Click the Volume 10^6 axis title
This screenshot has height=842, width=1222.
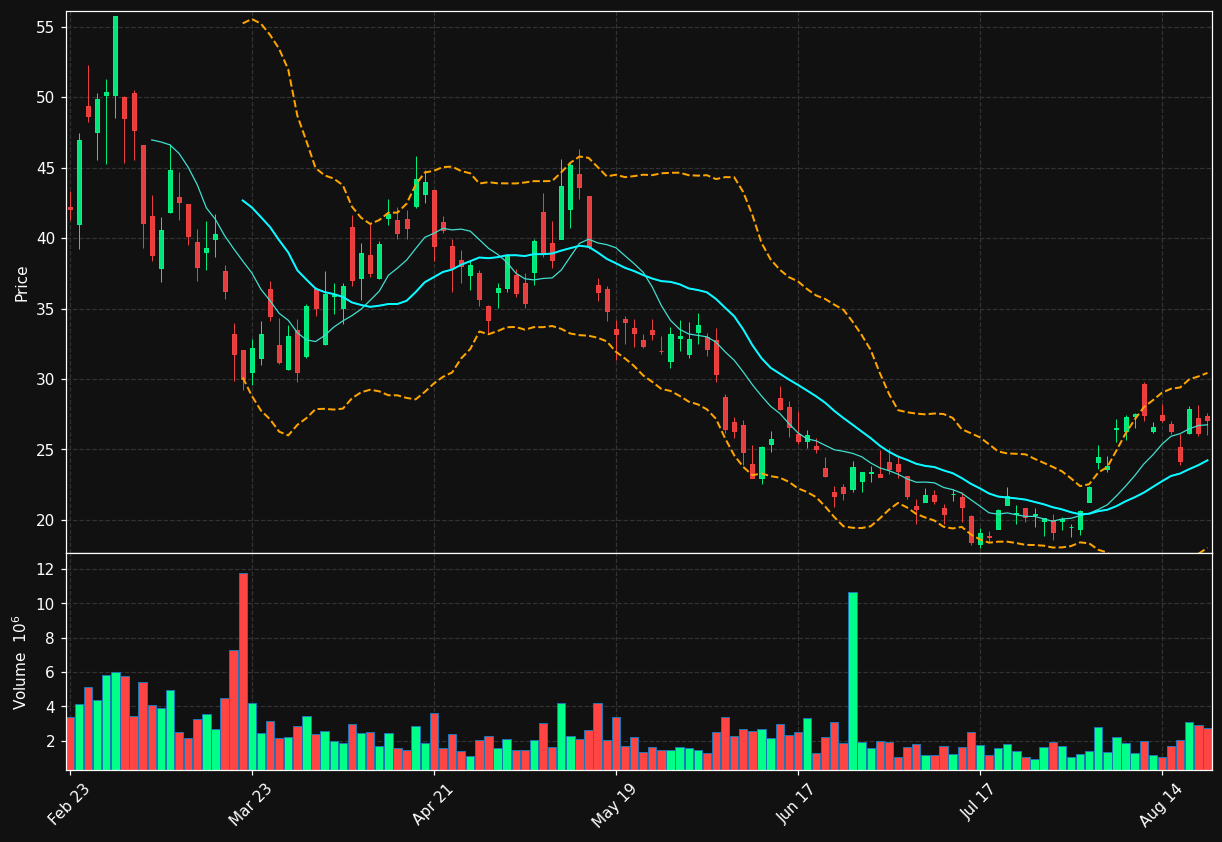click(x=19, y=662)
